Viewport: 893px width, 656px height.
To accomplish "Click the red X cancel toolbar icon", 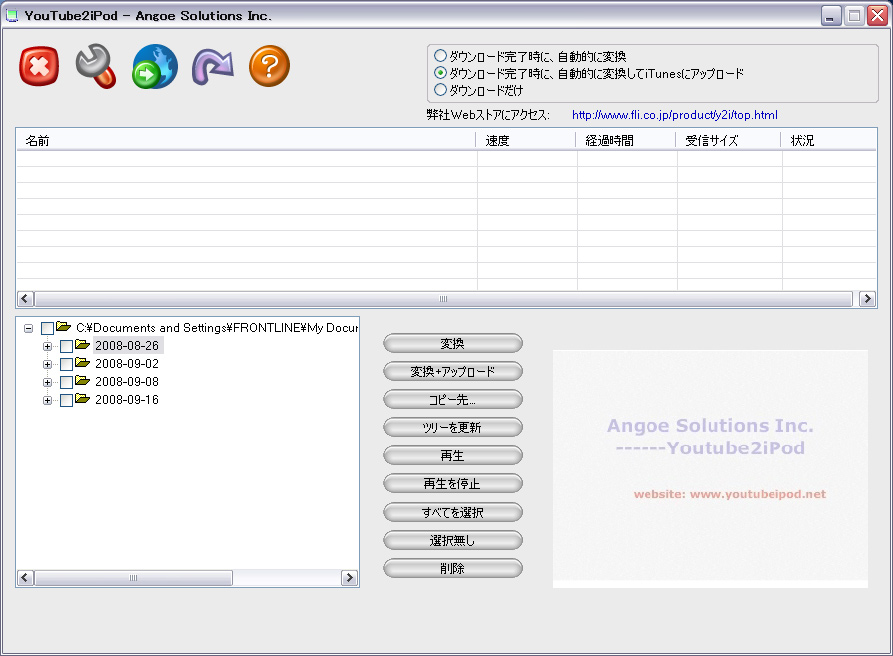I will pos(39,67).
